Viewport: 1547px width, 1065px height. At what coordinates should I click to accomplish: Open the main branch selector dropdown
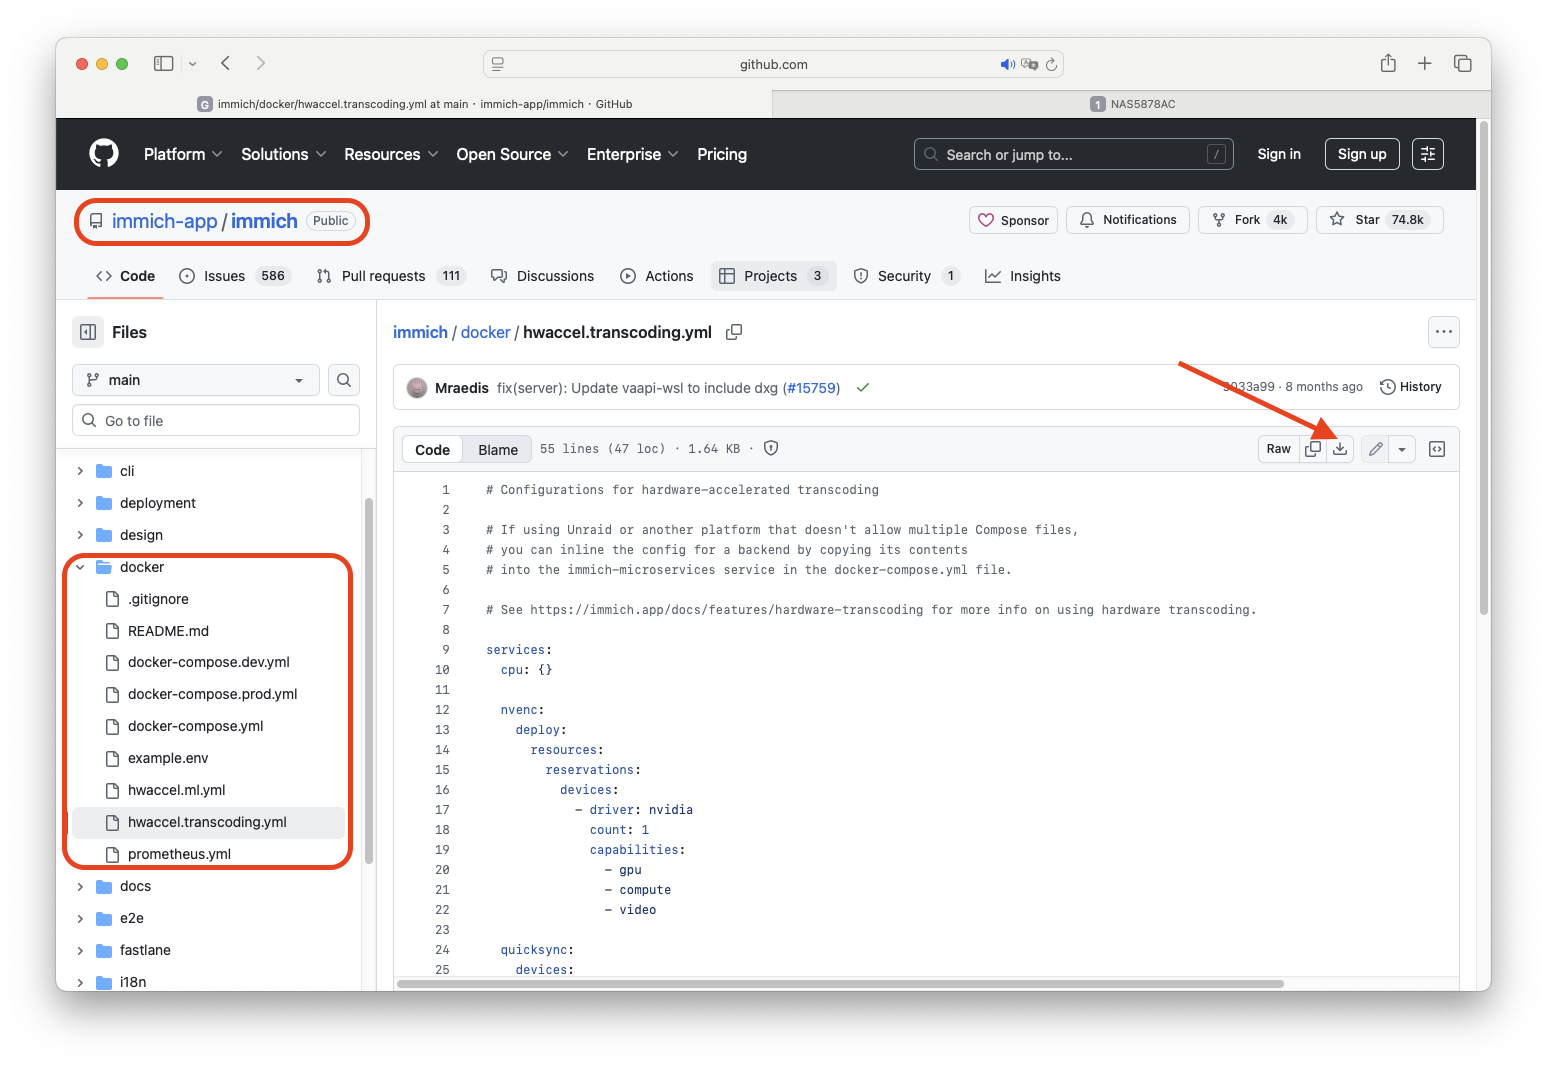[195, 380]
